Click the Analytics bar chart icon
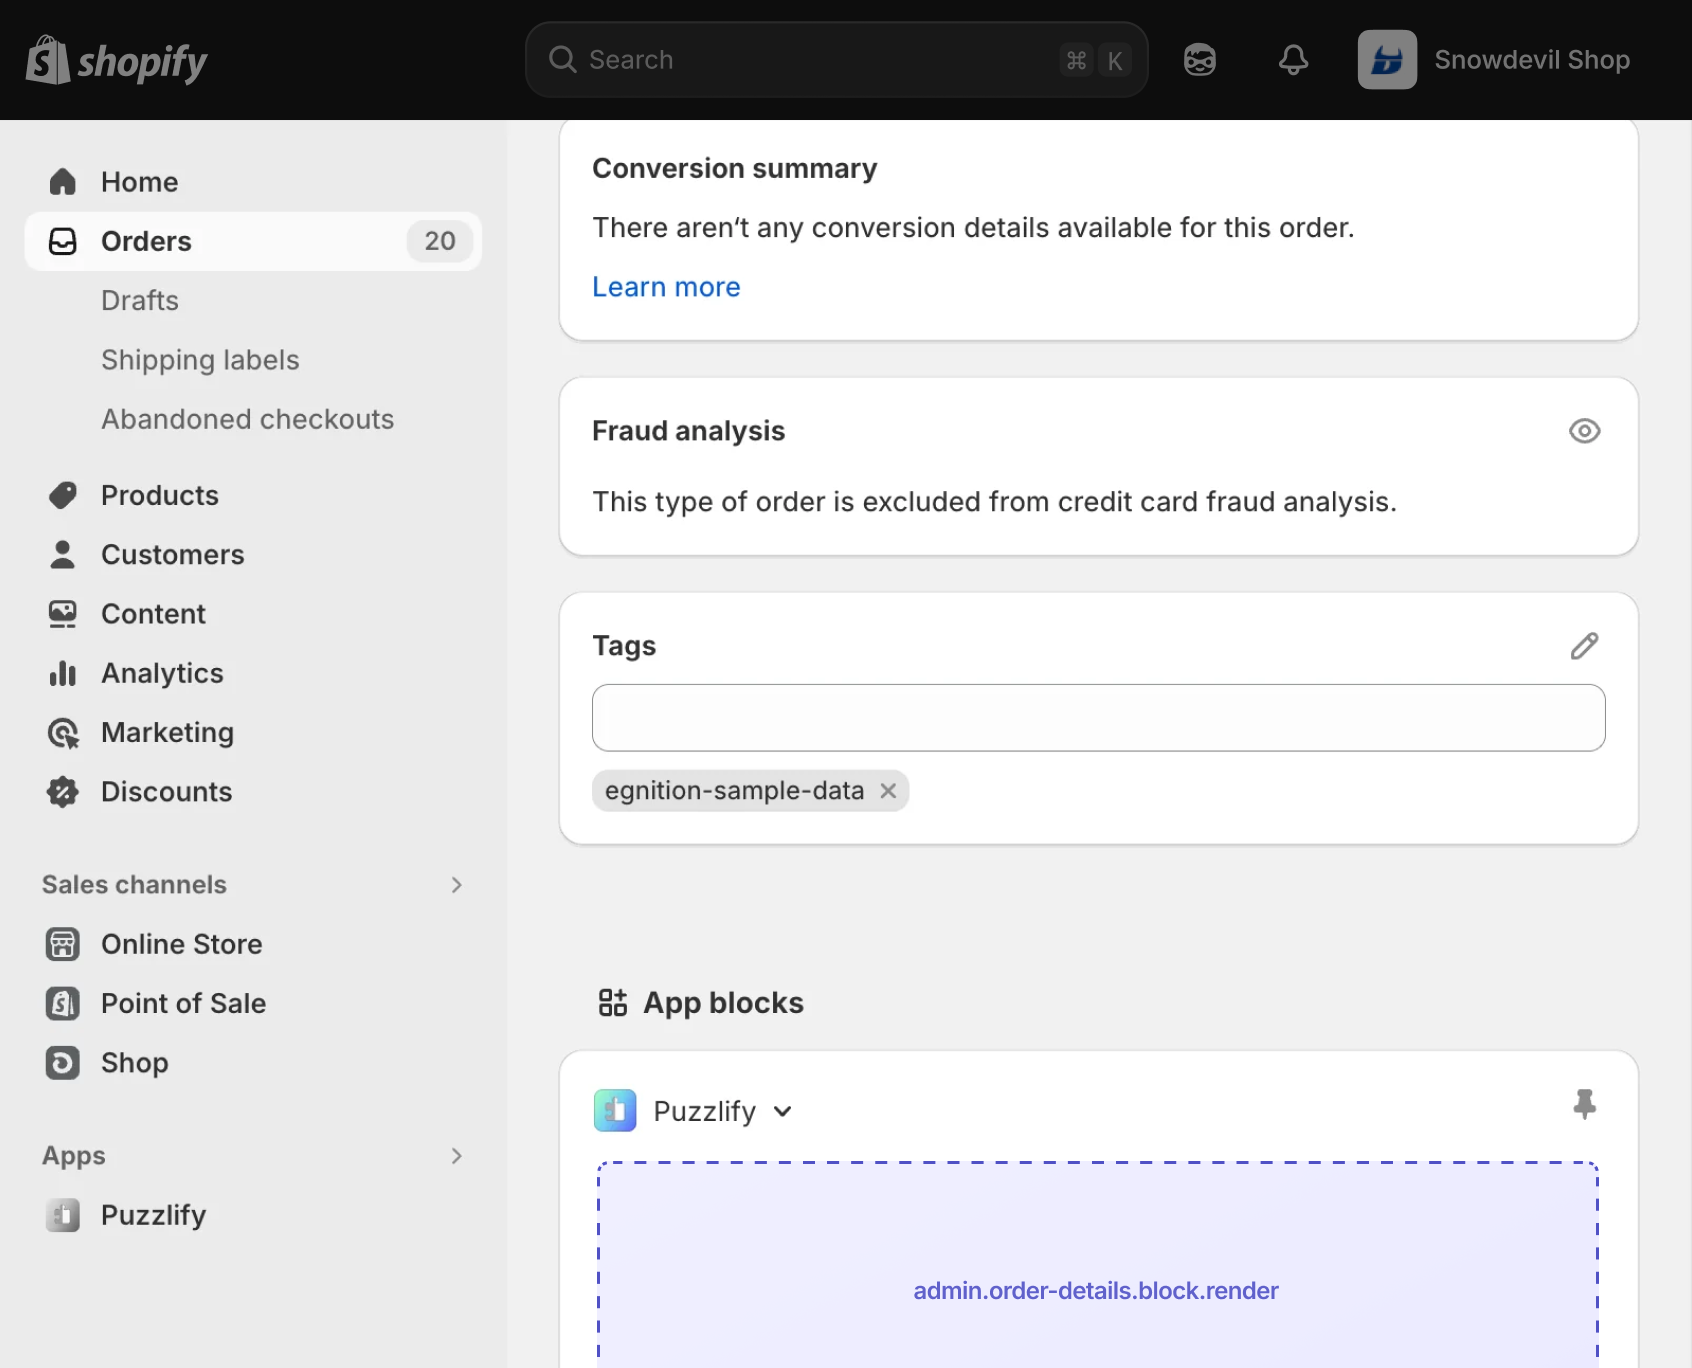1692x1368 pixels. point(63,673)
